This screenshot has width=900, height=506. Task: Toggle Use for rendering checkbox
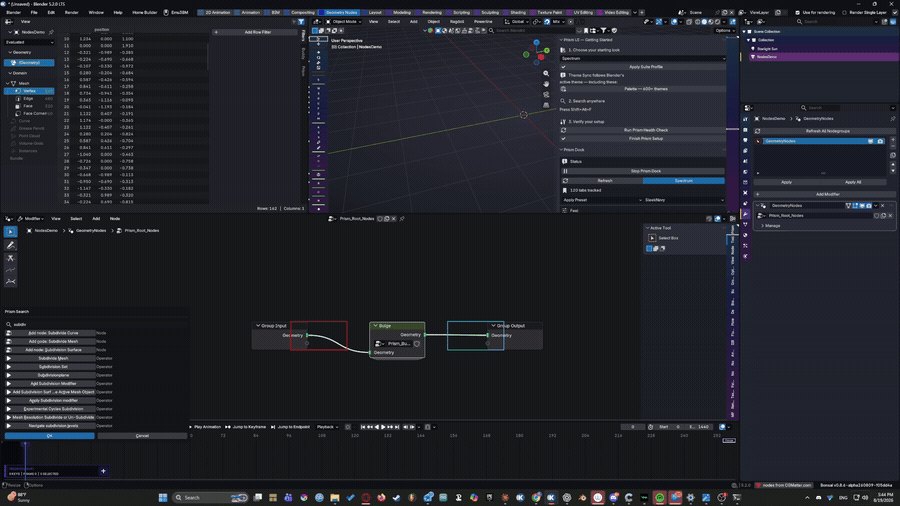tap(797, 13)
